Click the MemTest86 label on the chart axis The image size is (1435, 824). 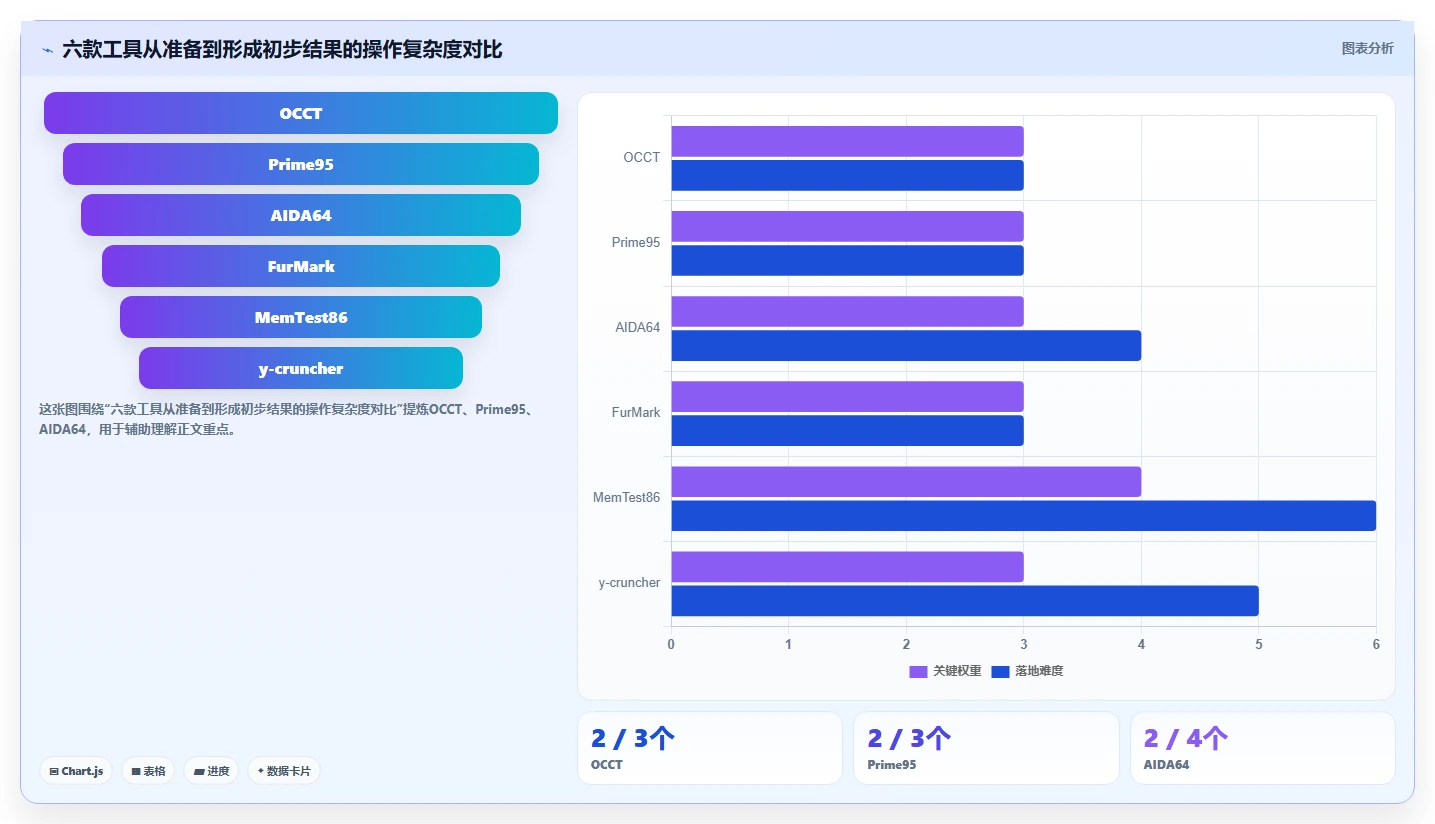pyautogui.click(x=626, y=497)
